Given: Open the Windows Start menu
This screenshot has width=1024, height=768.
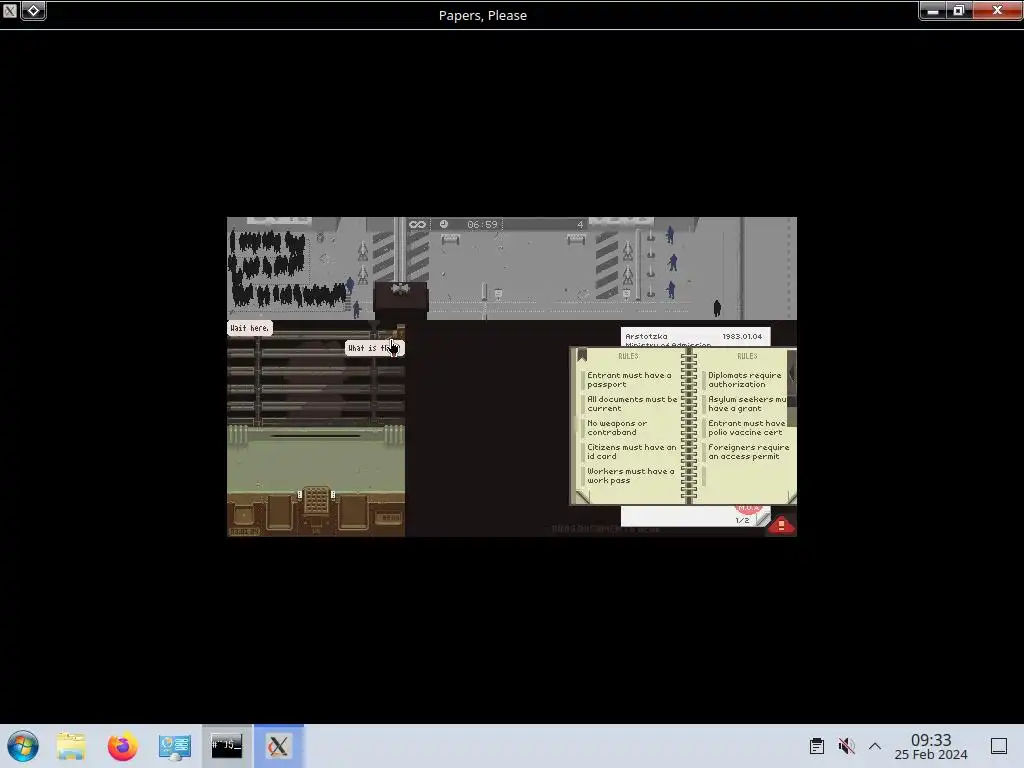Looking at the screenshot, I should click(x=23, y=746).
